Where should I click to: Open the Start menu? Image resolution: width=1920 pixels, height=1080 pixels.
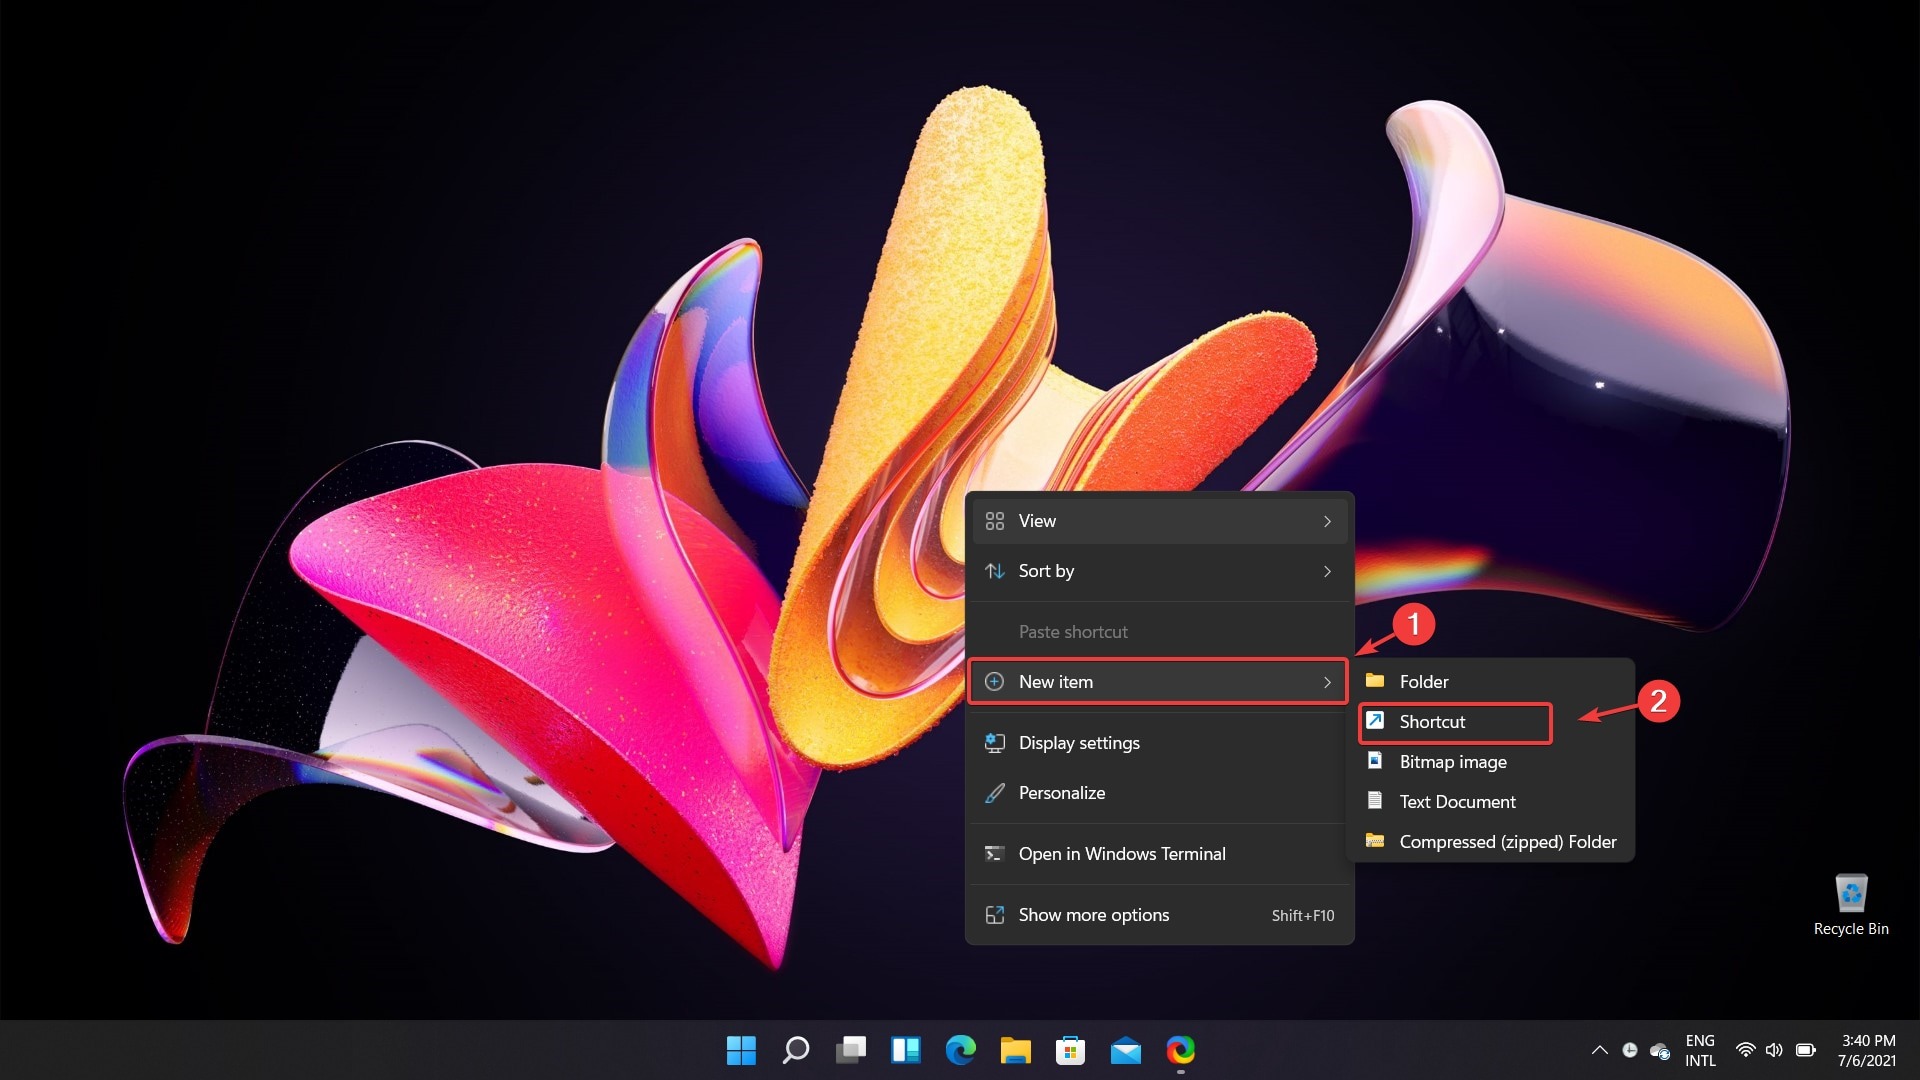click(x=740, y=1051)
